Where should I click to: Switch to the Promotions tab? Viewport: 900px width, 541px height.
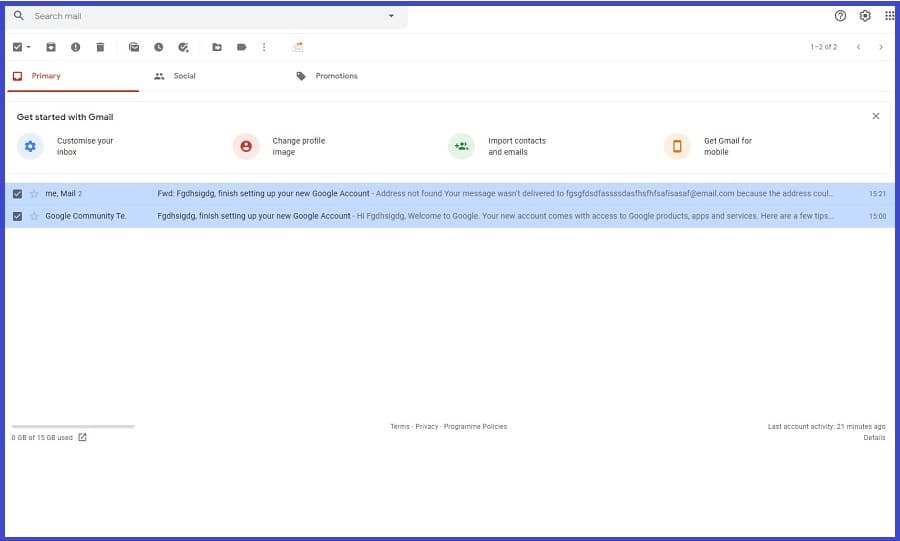click(x=336, y=76)
